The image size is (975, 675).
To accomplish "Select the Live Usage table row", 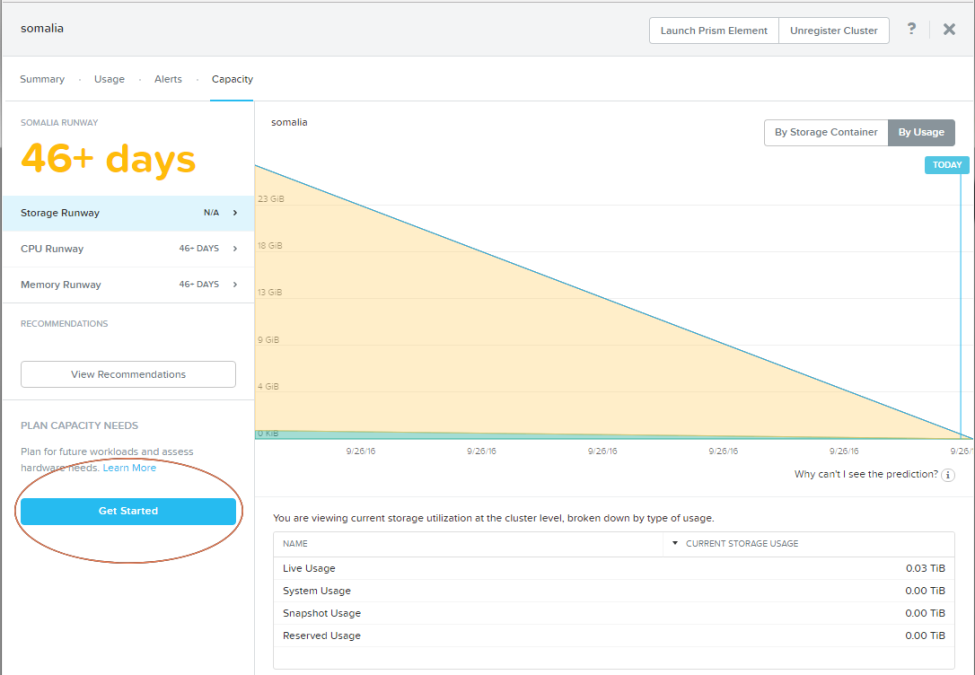I will pos(614,569).
